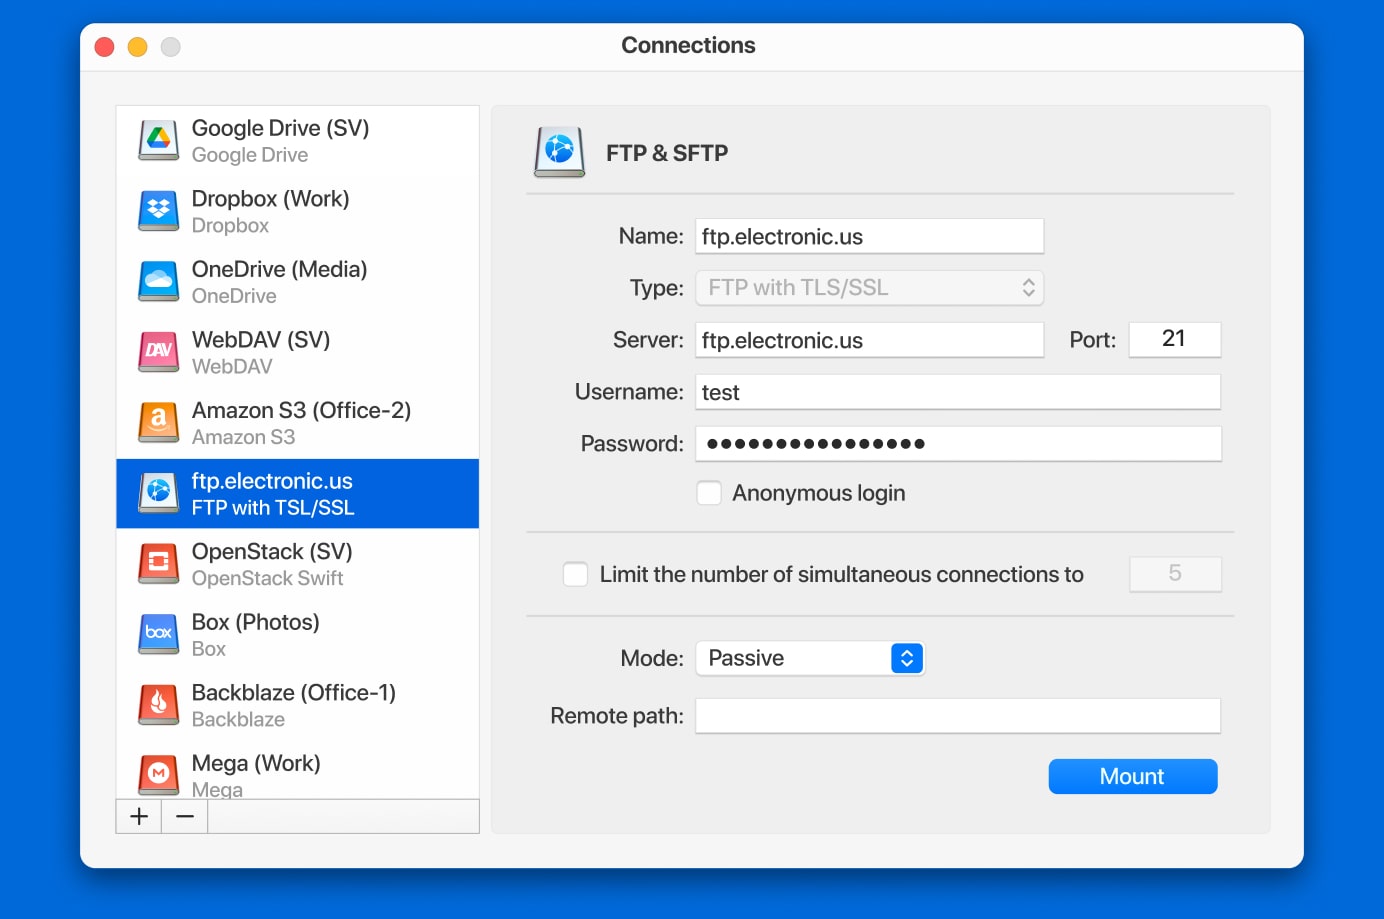Open the Mode dropdown showing Passive
This screenshot has width=1384, height=919.
(x=809, y=658)
